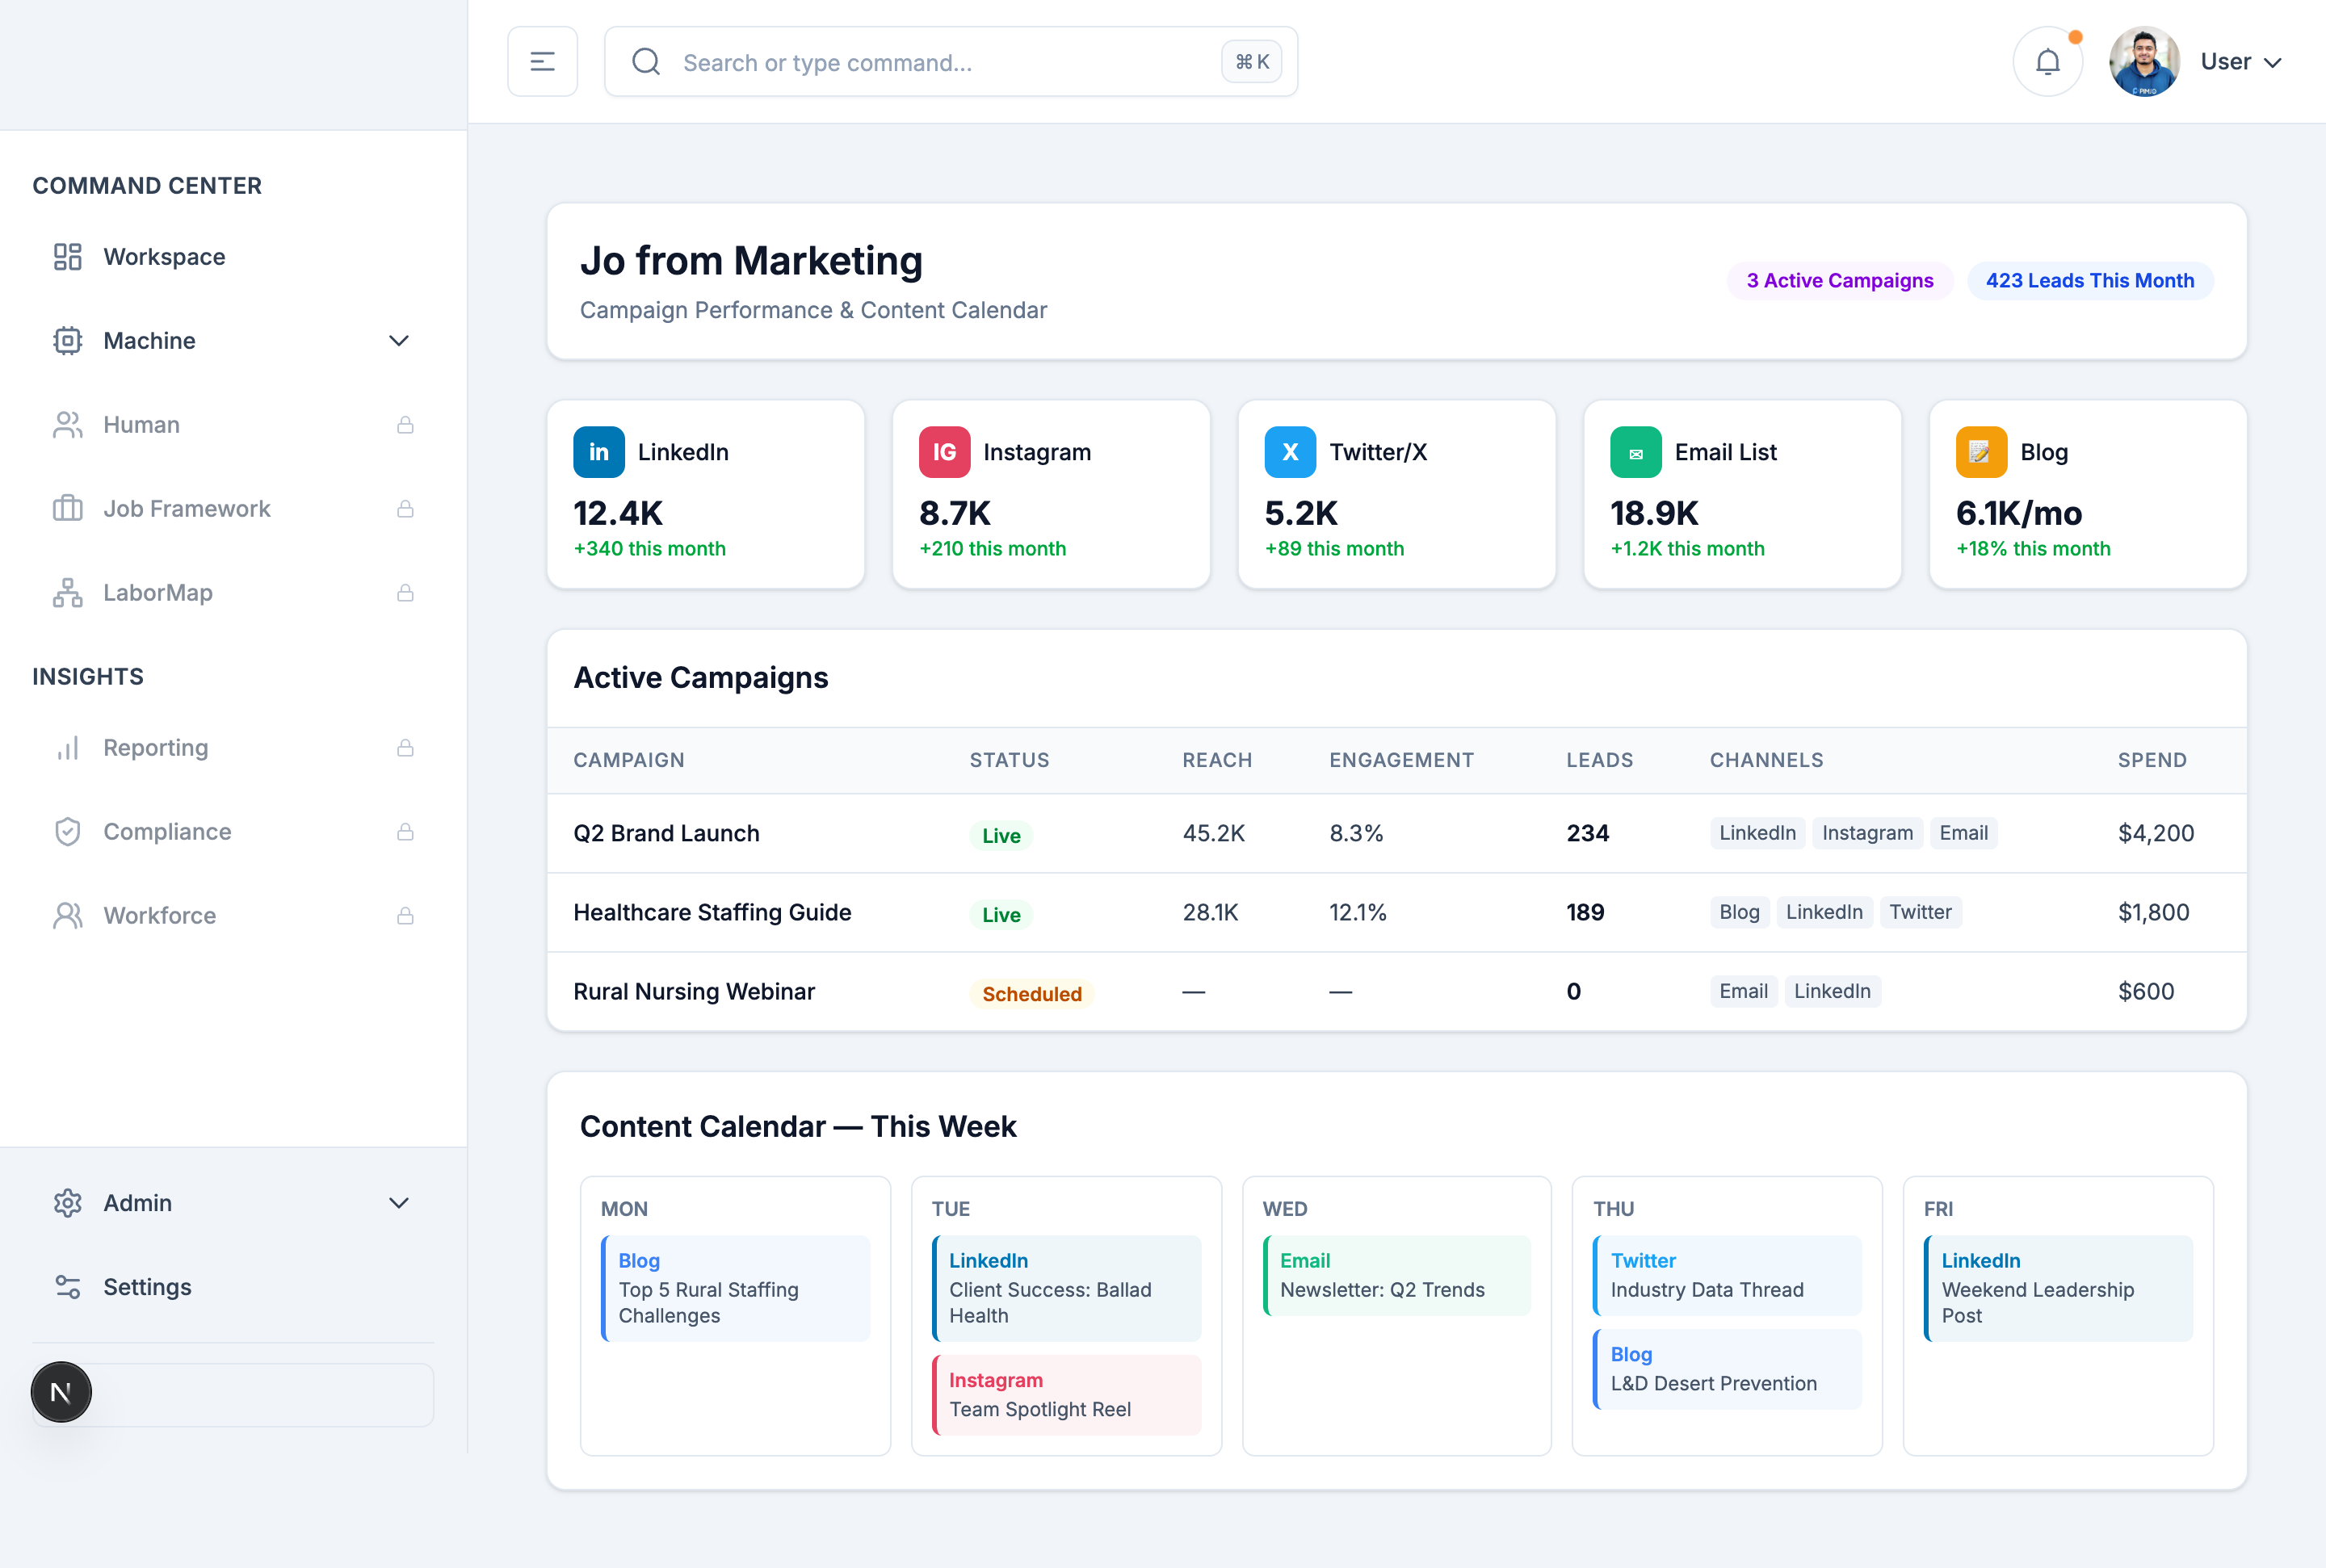Open the User account dropdown
Screen dimensions: 2326x1568
pos(2239,62)
